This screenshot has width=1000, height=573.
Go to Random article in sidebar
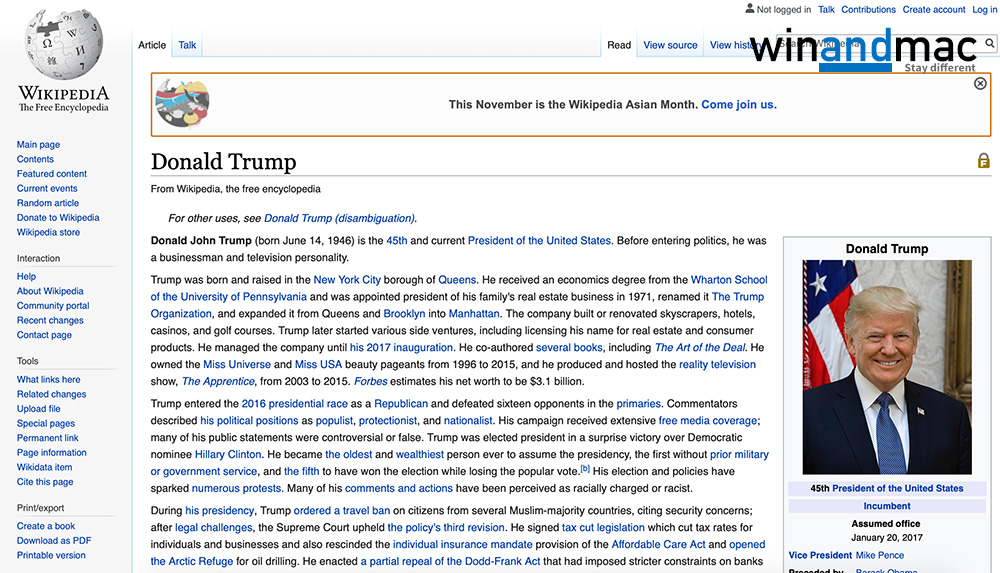[48, 203]
